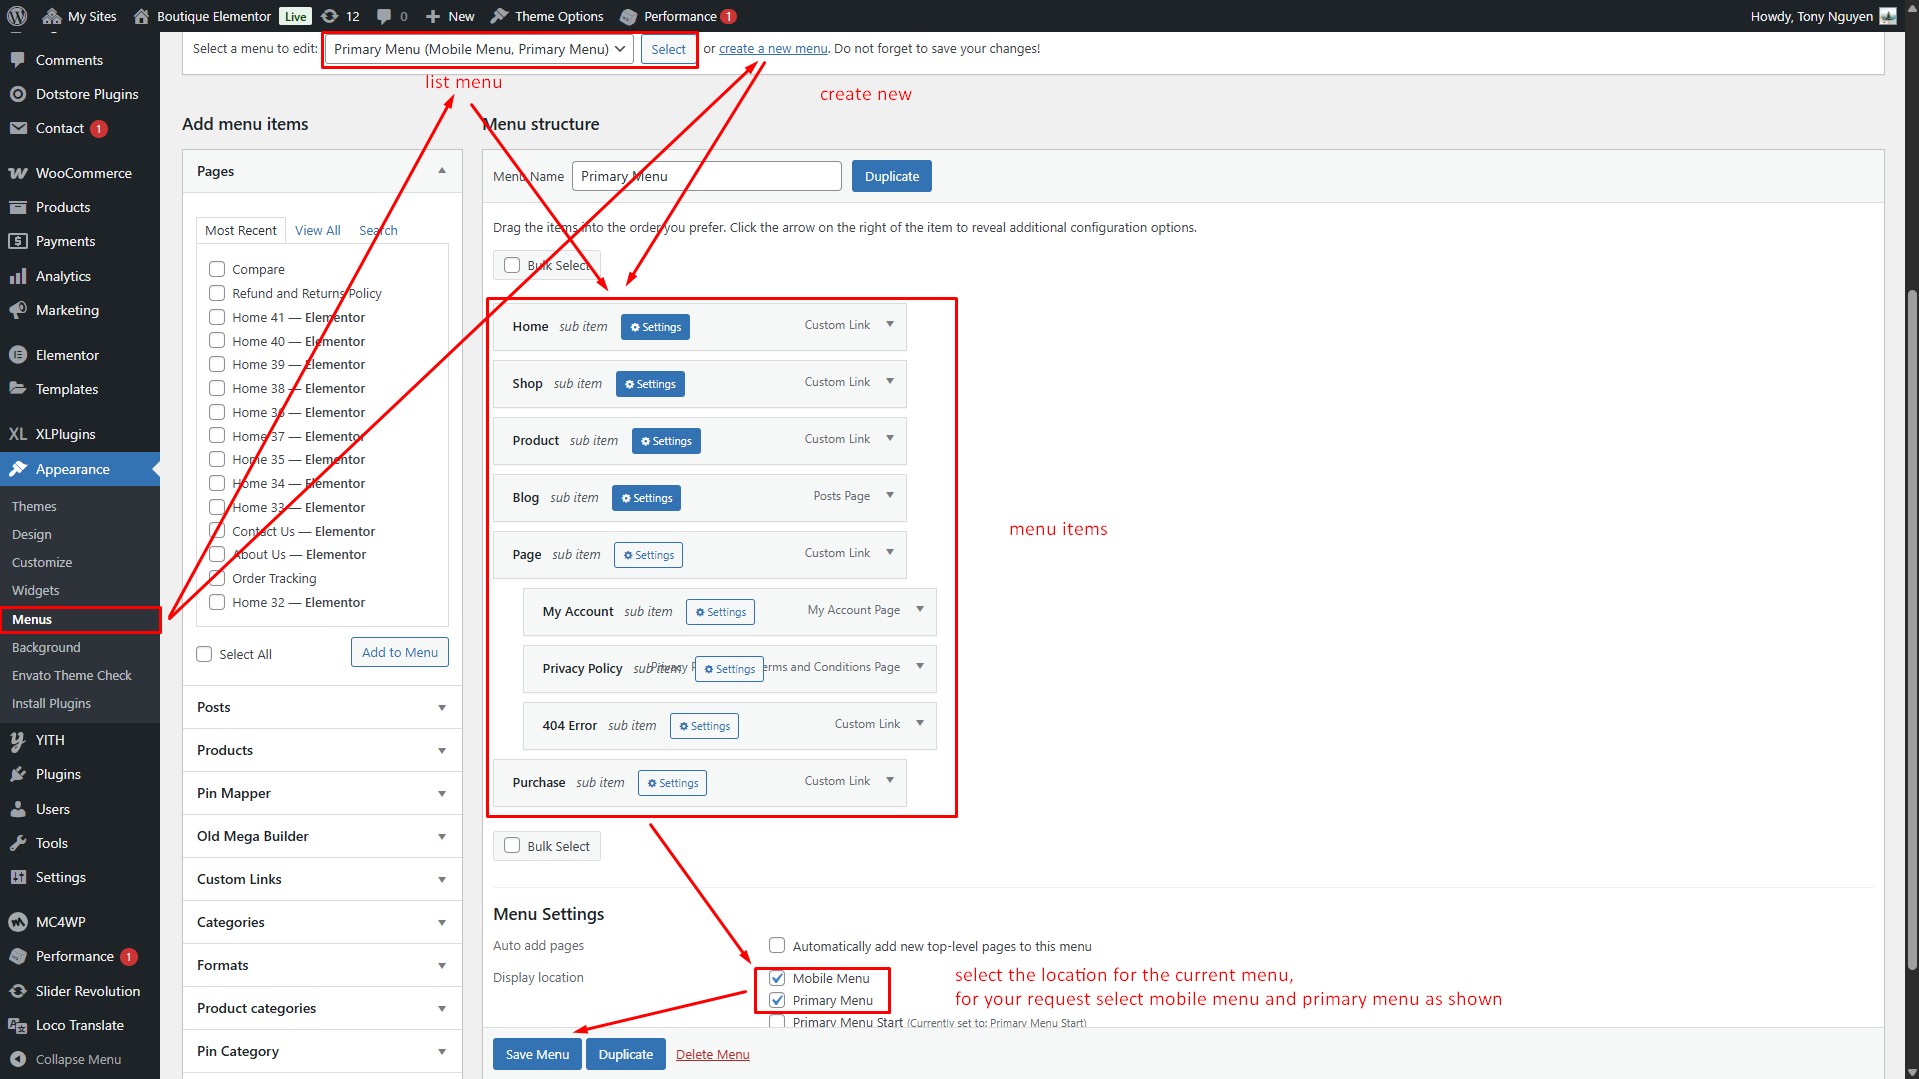Open Loco Translate sidebar icon
This screenshot has height=1079, width=1919.
(x=18, y=1025)
